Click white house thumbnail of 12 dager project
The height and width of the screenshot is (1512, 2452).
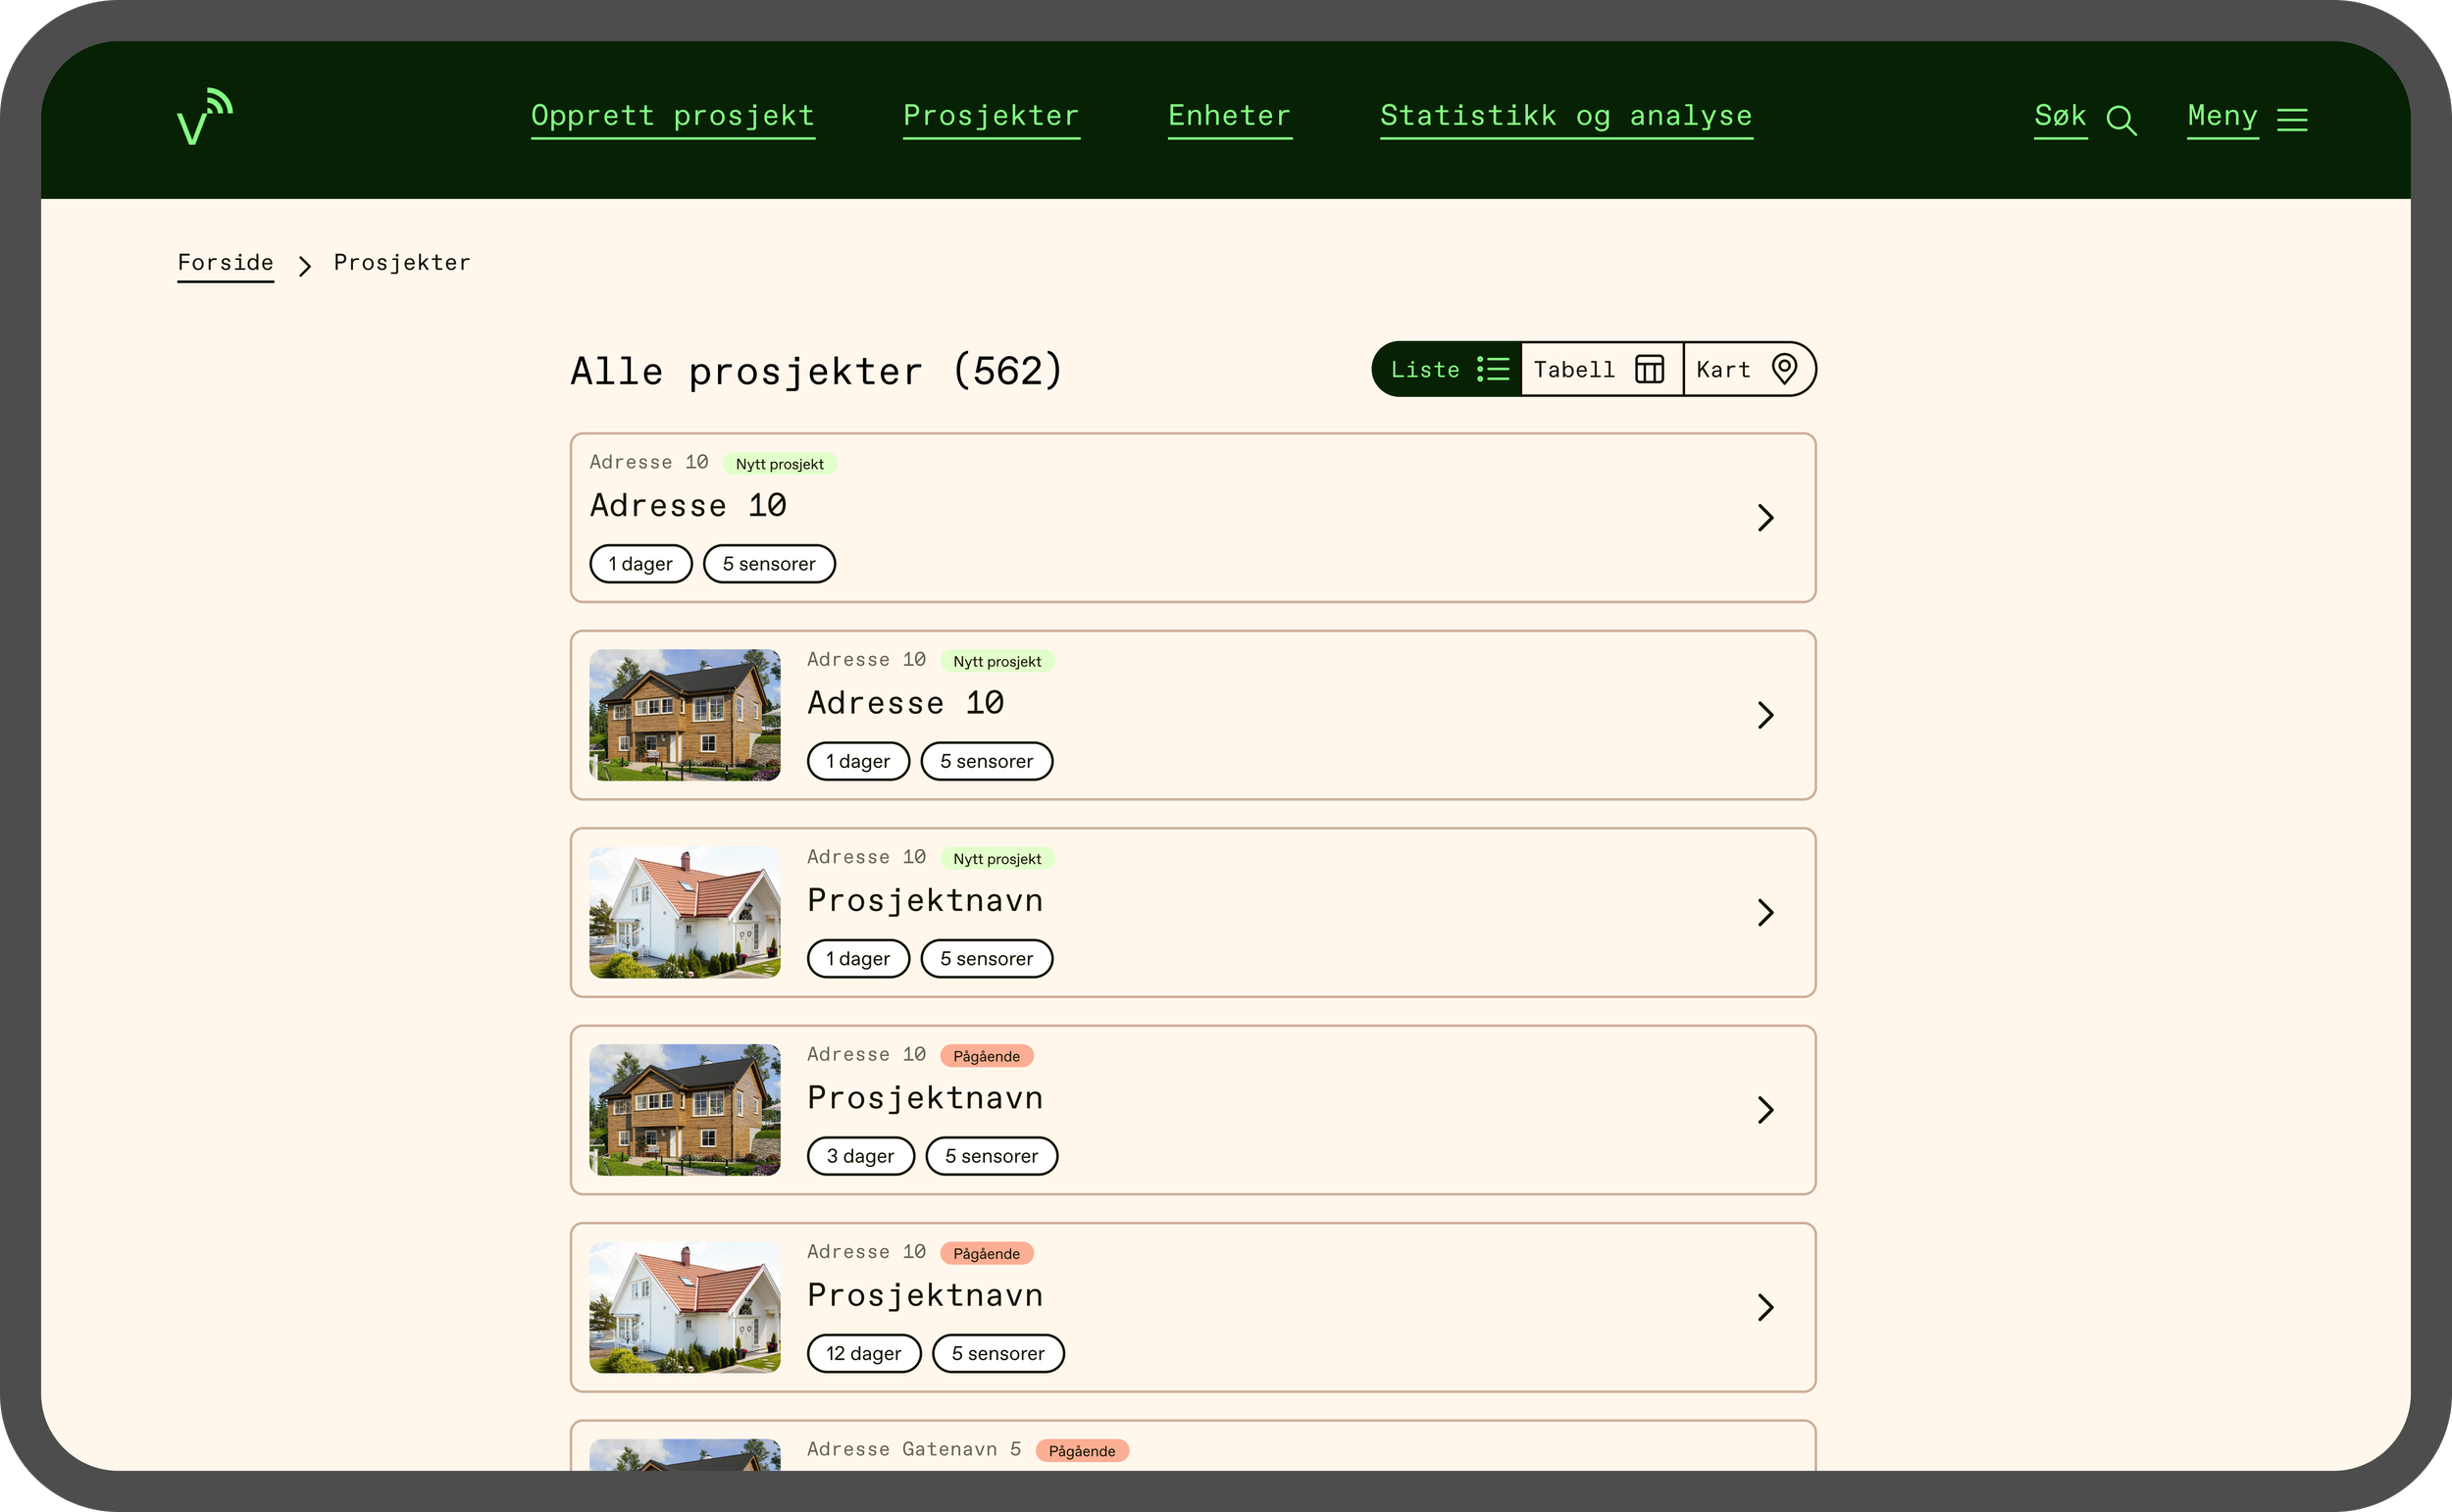pos(685,1307)
